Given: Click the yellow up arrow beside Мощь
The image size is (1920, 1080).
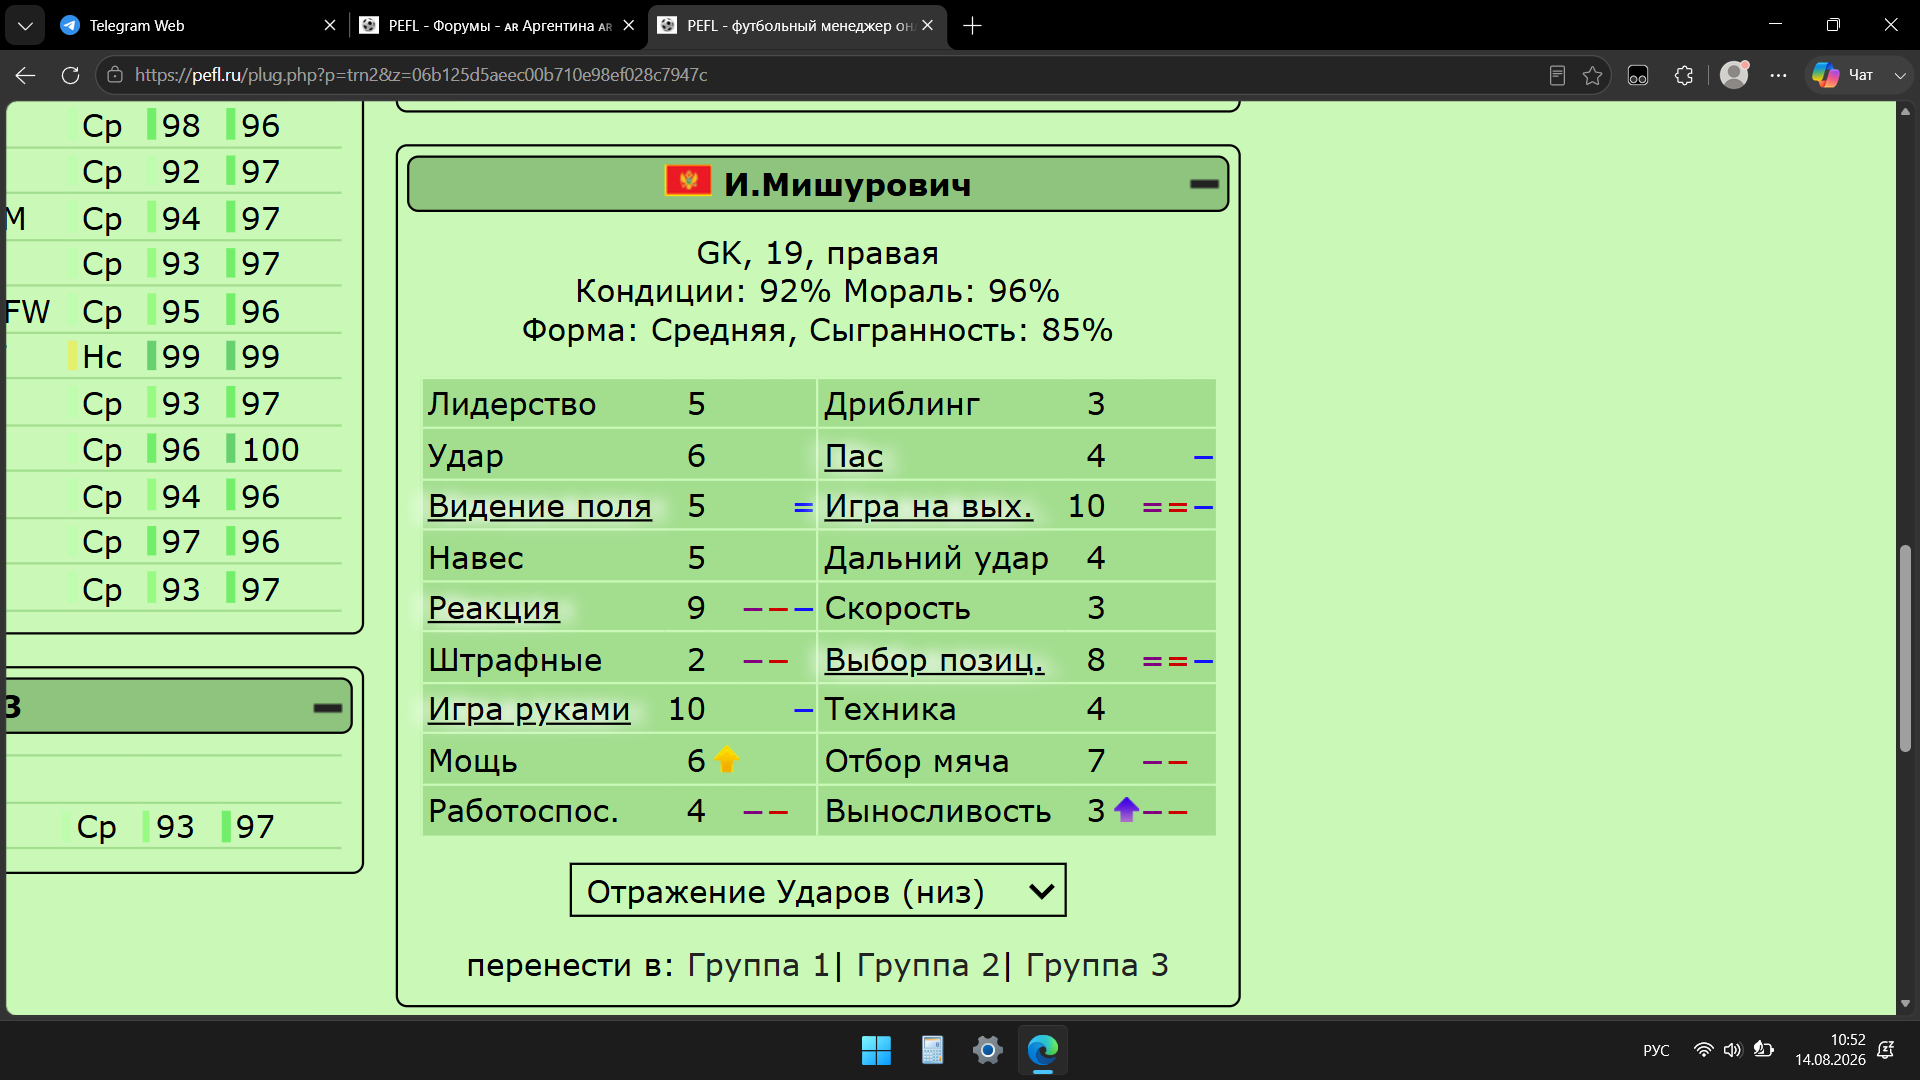Looking at the screenshot, I should pos(727,760).
